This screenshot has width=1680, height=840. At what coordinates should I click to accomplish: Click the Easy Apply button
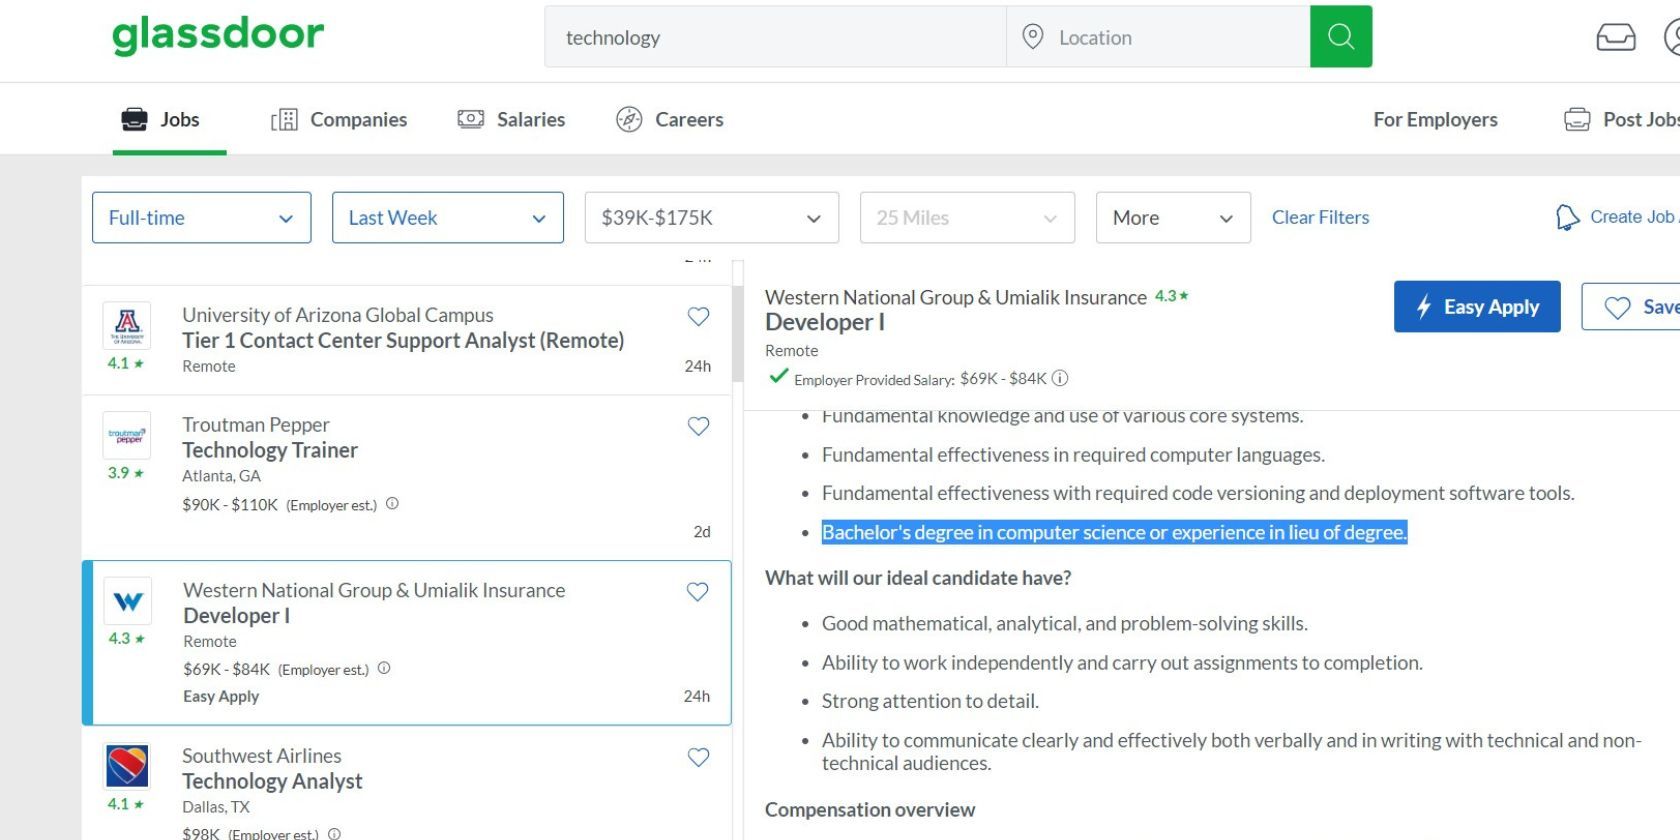coord(1476,307)
